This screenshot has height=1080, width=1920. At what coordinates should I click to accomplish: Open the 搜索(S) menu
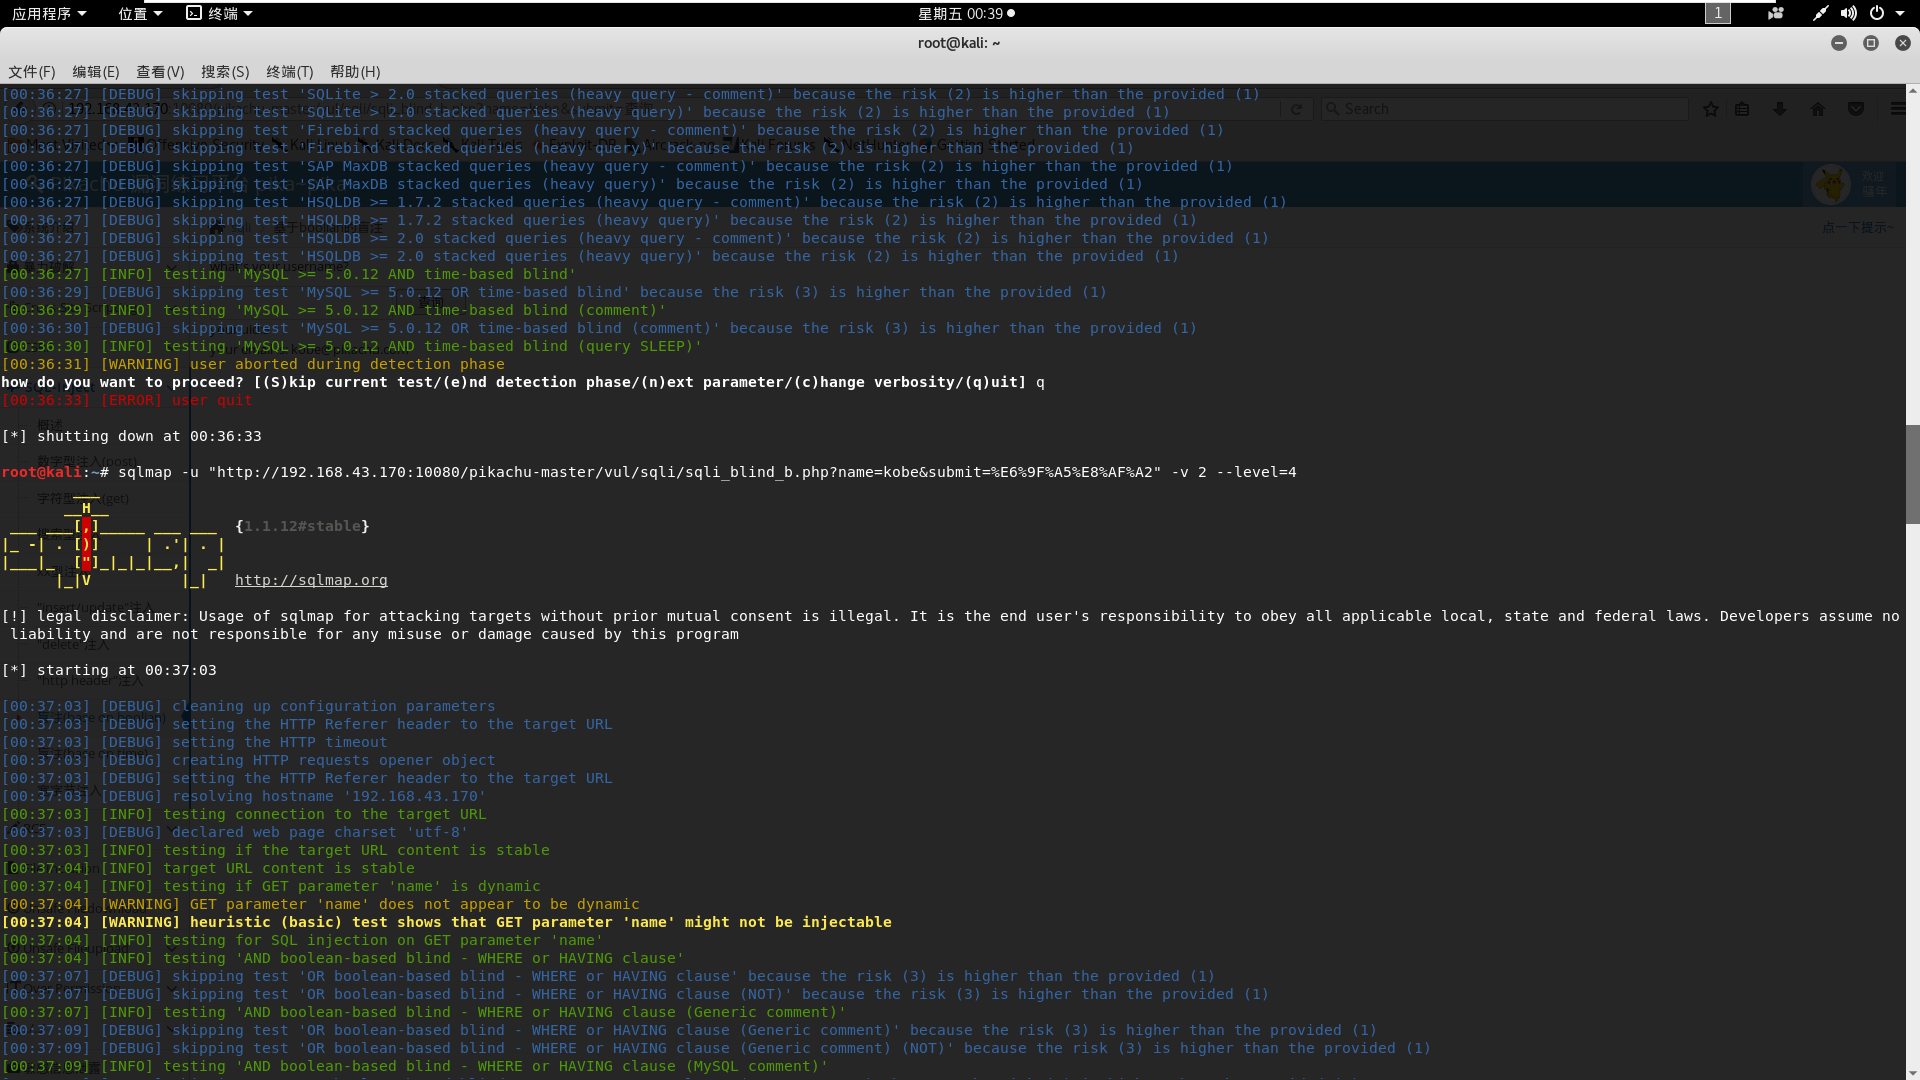tap(225, 72)
